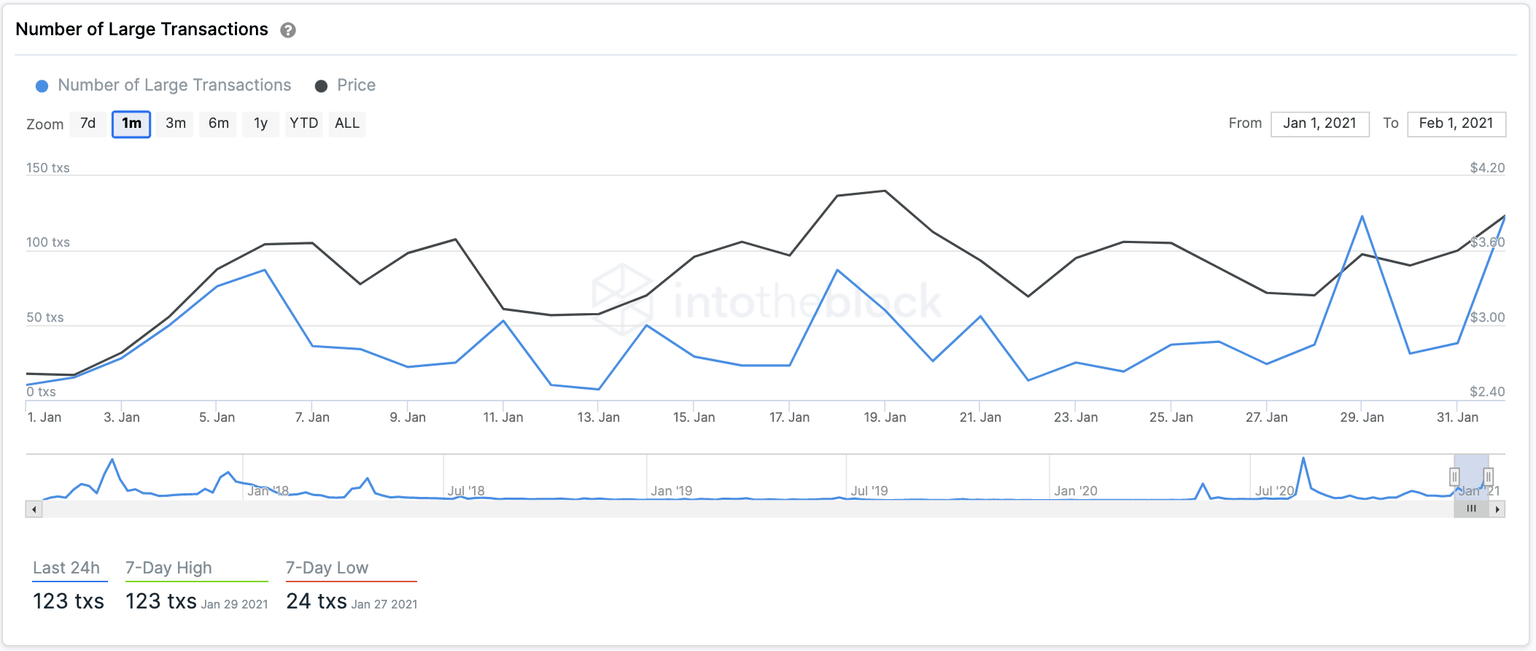Viewport: 1536px width, 651px height.
Task: Open the To date picker
Action: click(x=1456, y=123)
